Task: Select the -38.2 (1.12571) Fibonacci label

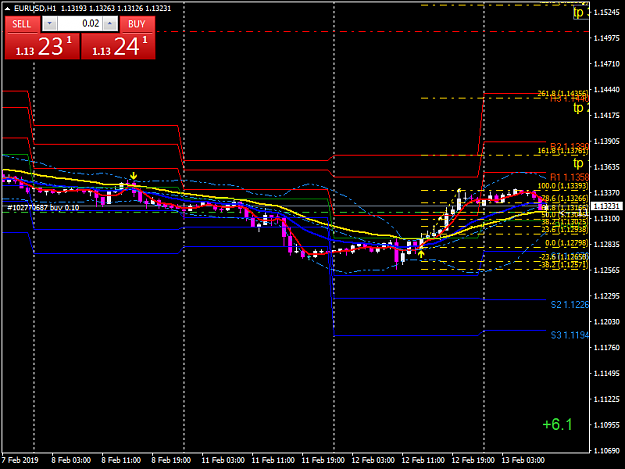Action: click(x=563, y=265)
